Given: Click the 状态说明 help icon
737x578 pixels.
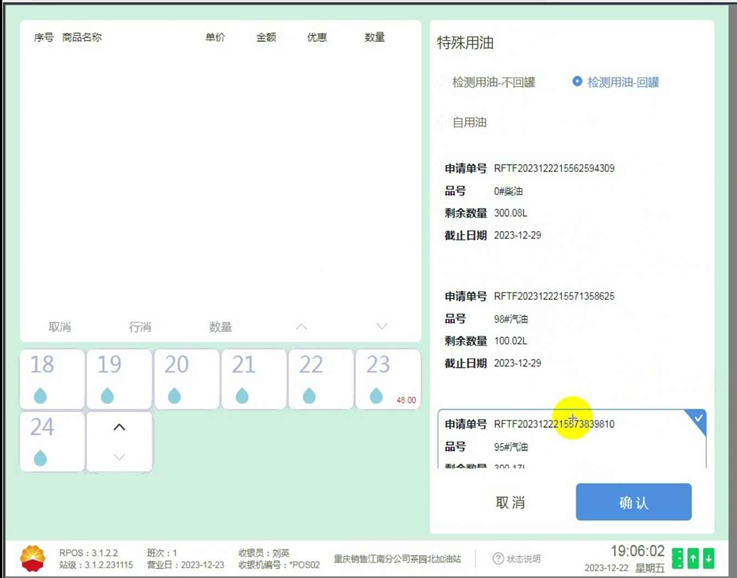Looking at the screenshot, I should pyautogui.click(x=498, y=558).
